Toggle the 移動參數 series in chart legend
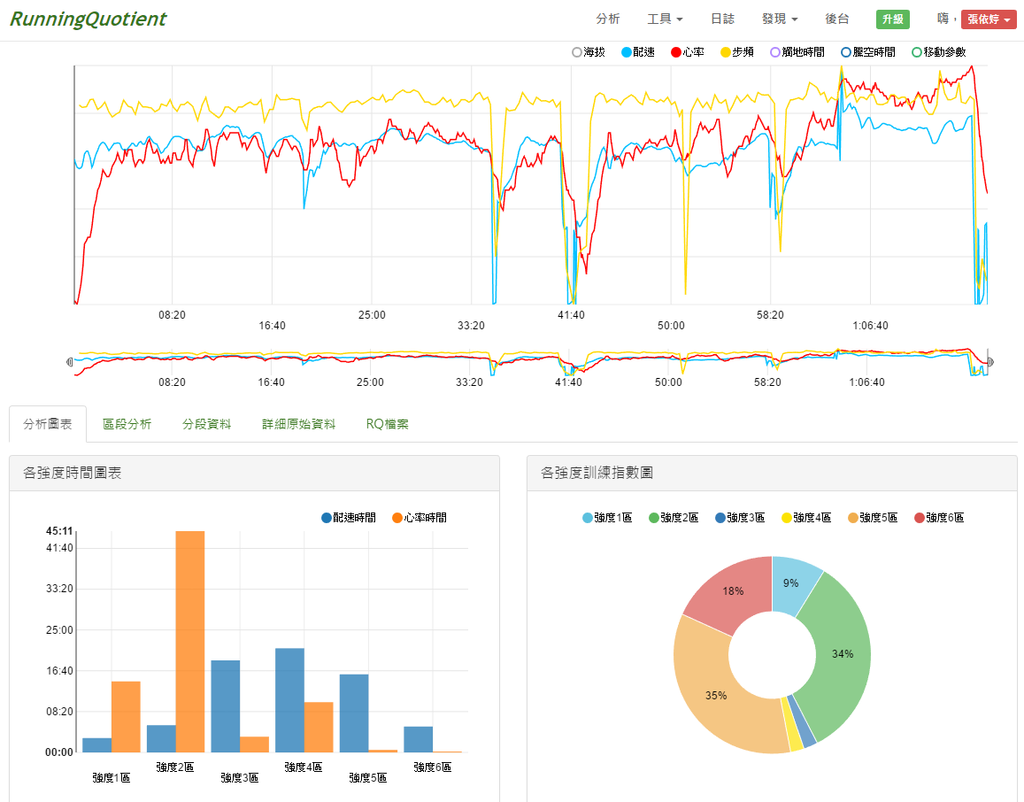The image size is (1024, 802). (x=939, y=52)
